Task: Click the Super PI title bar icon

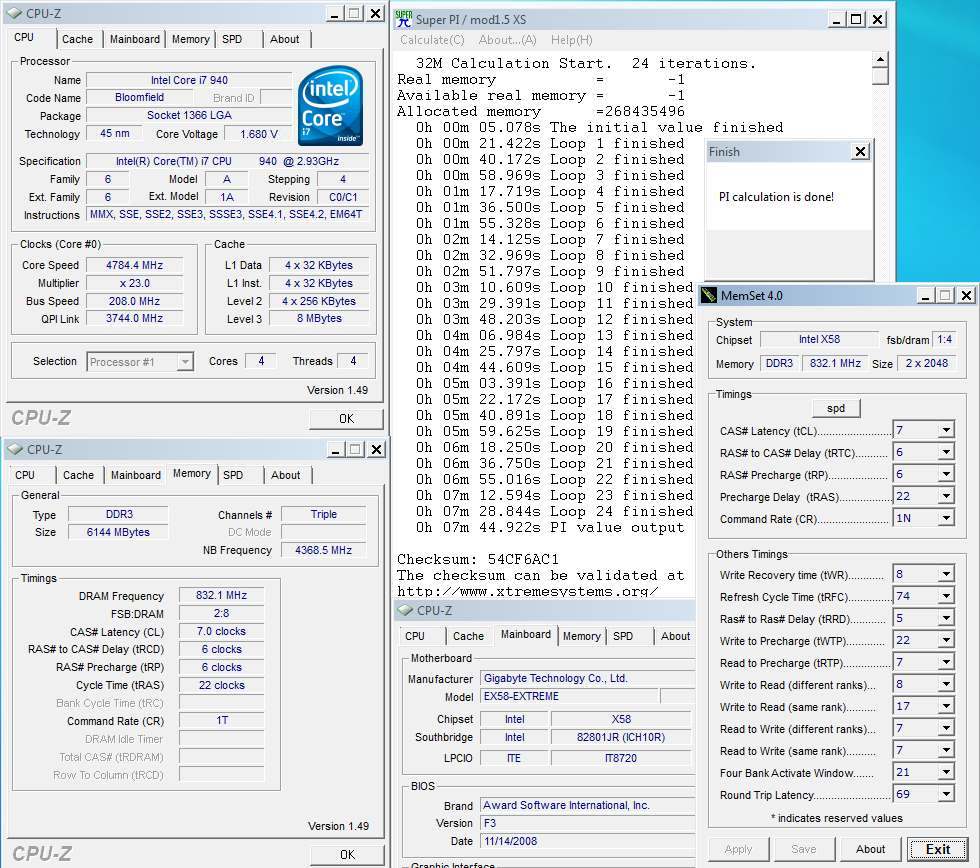Action: pyautogui.click(x=404, y=19)
